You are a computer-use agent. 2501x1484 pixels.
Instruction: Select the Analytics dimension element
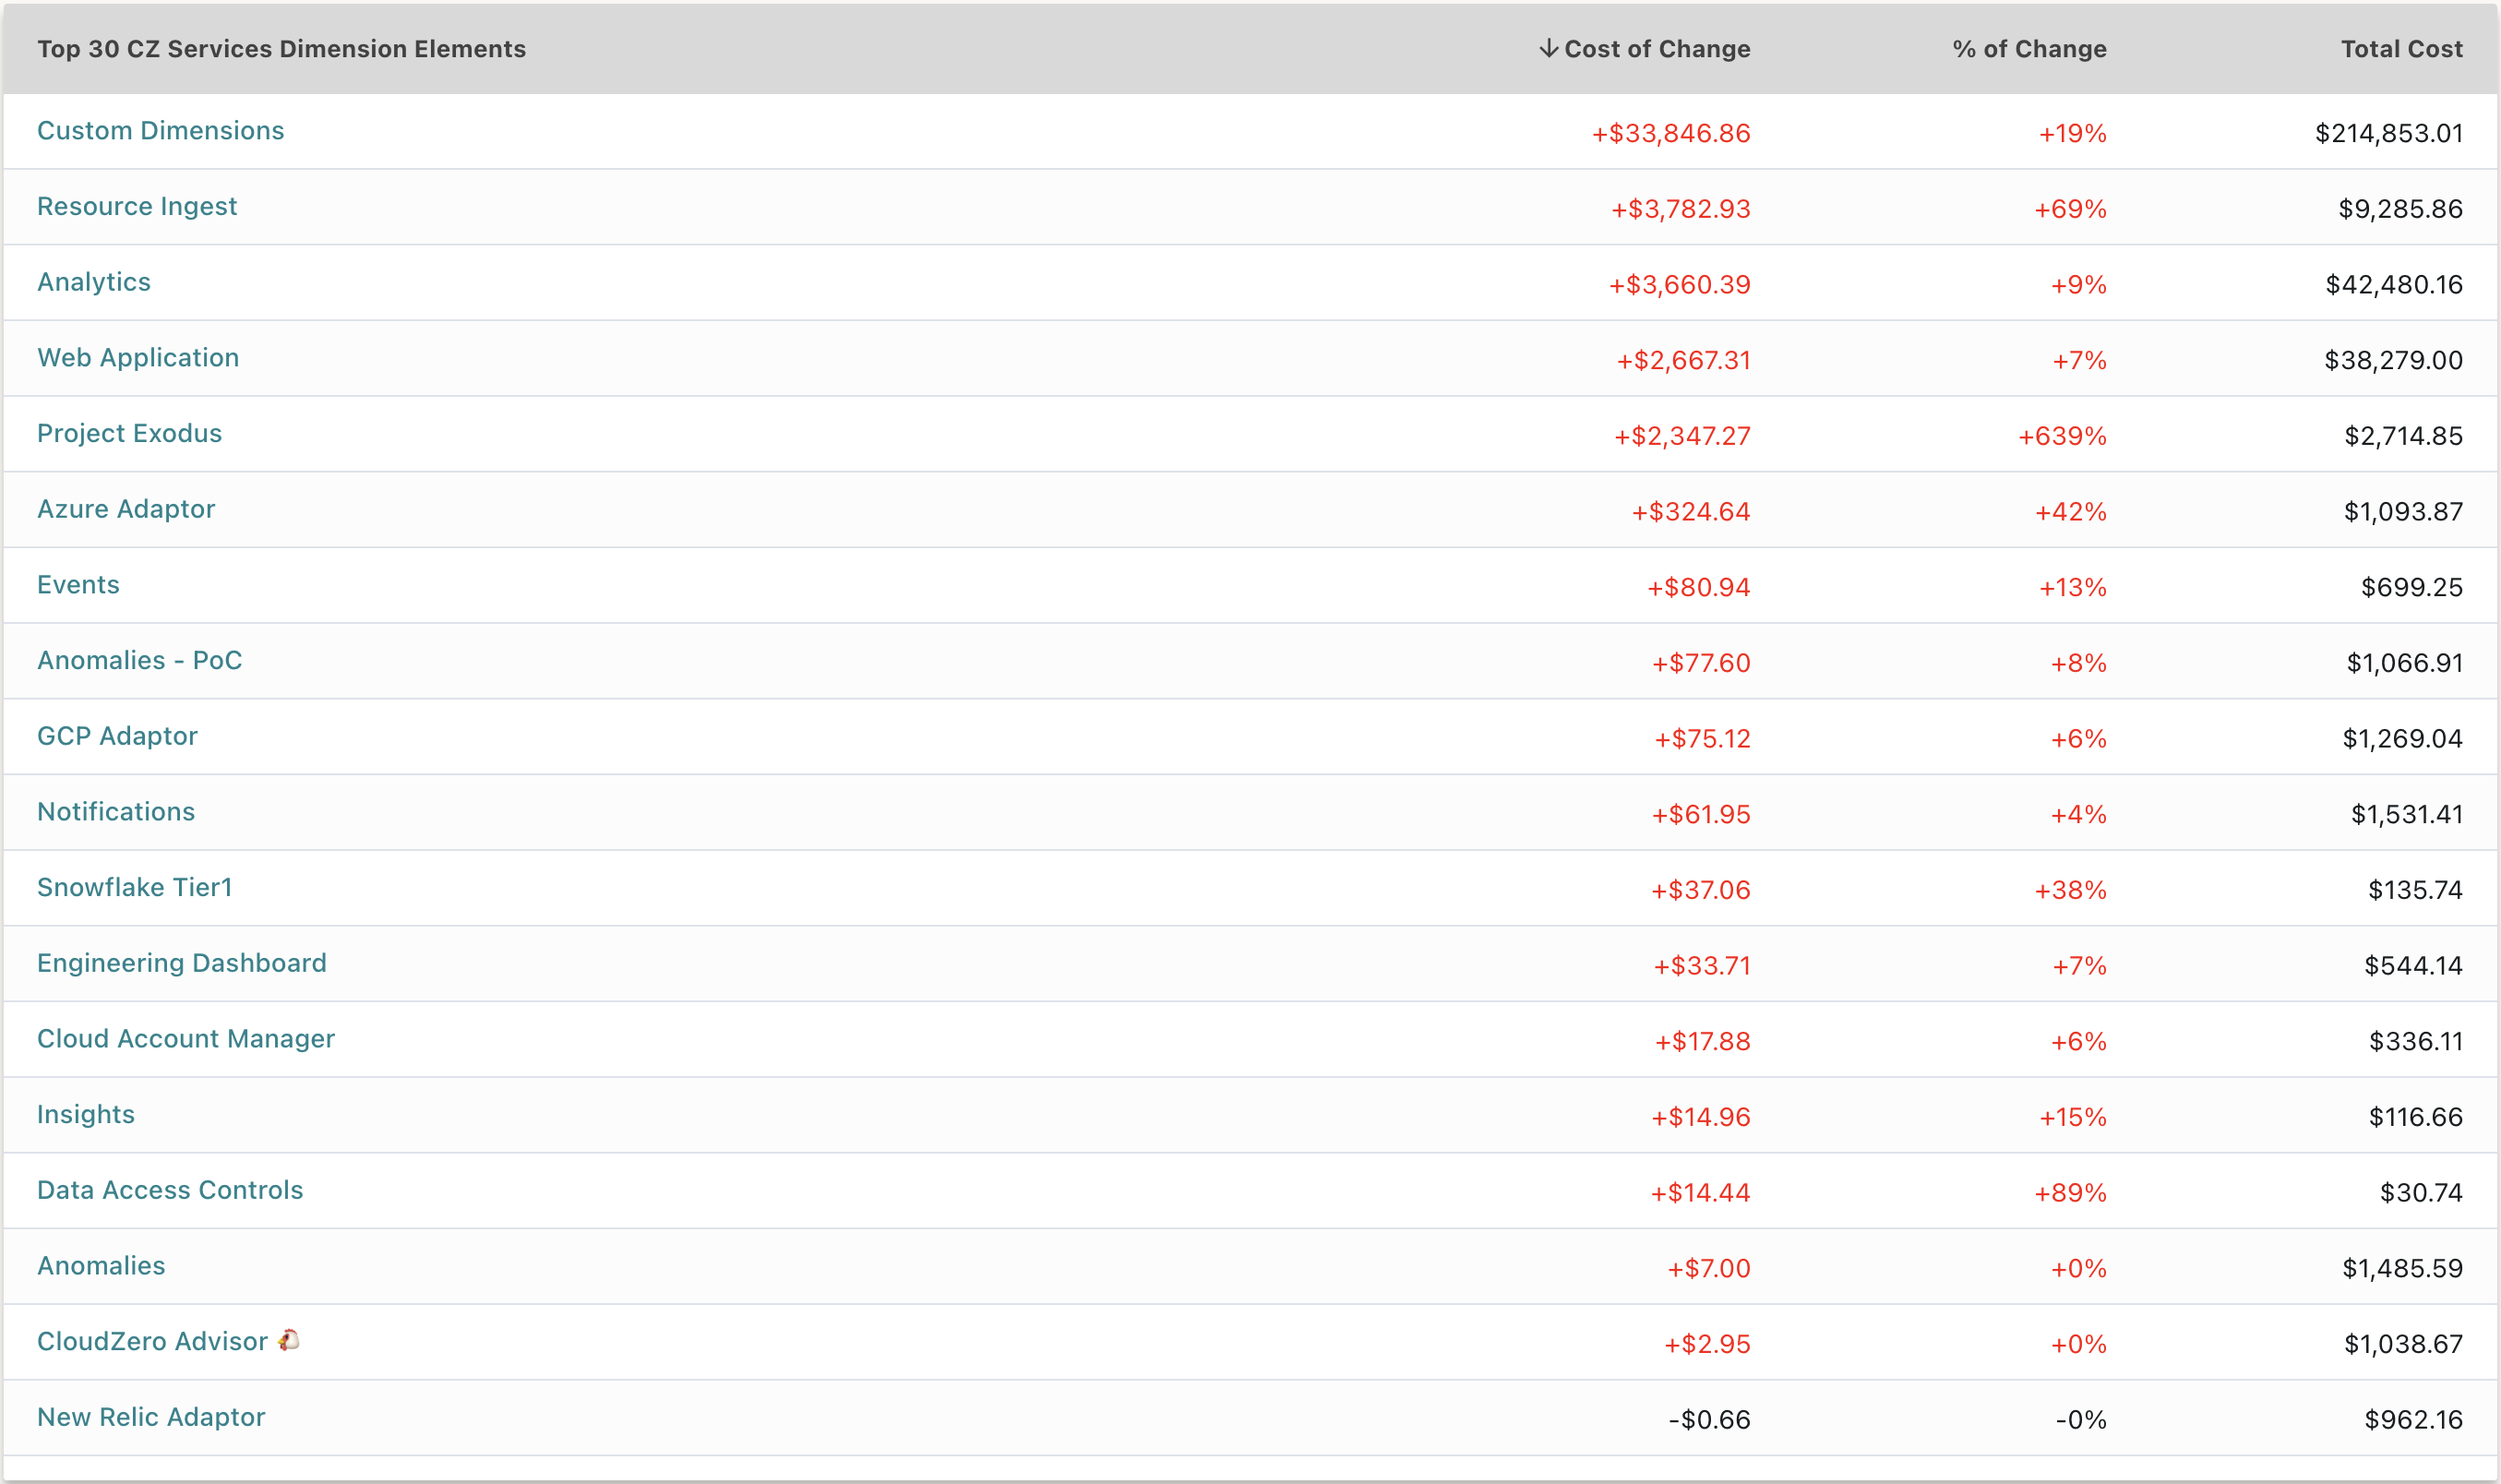pos(93,279)
